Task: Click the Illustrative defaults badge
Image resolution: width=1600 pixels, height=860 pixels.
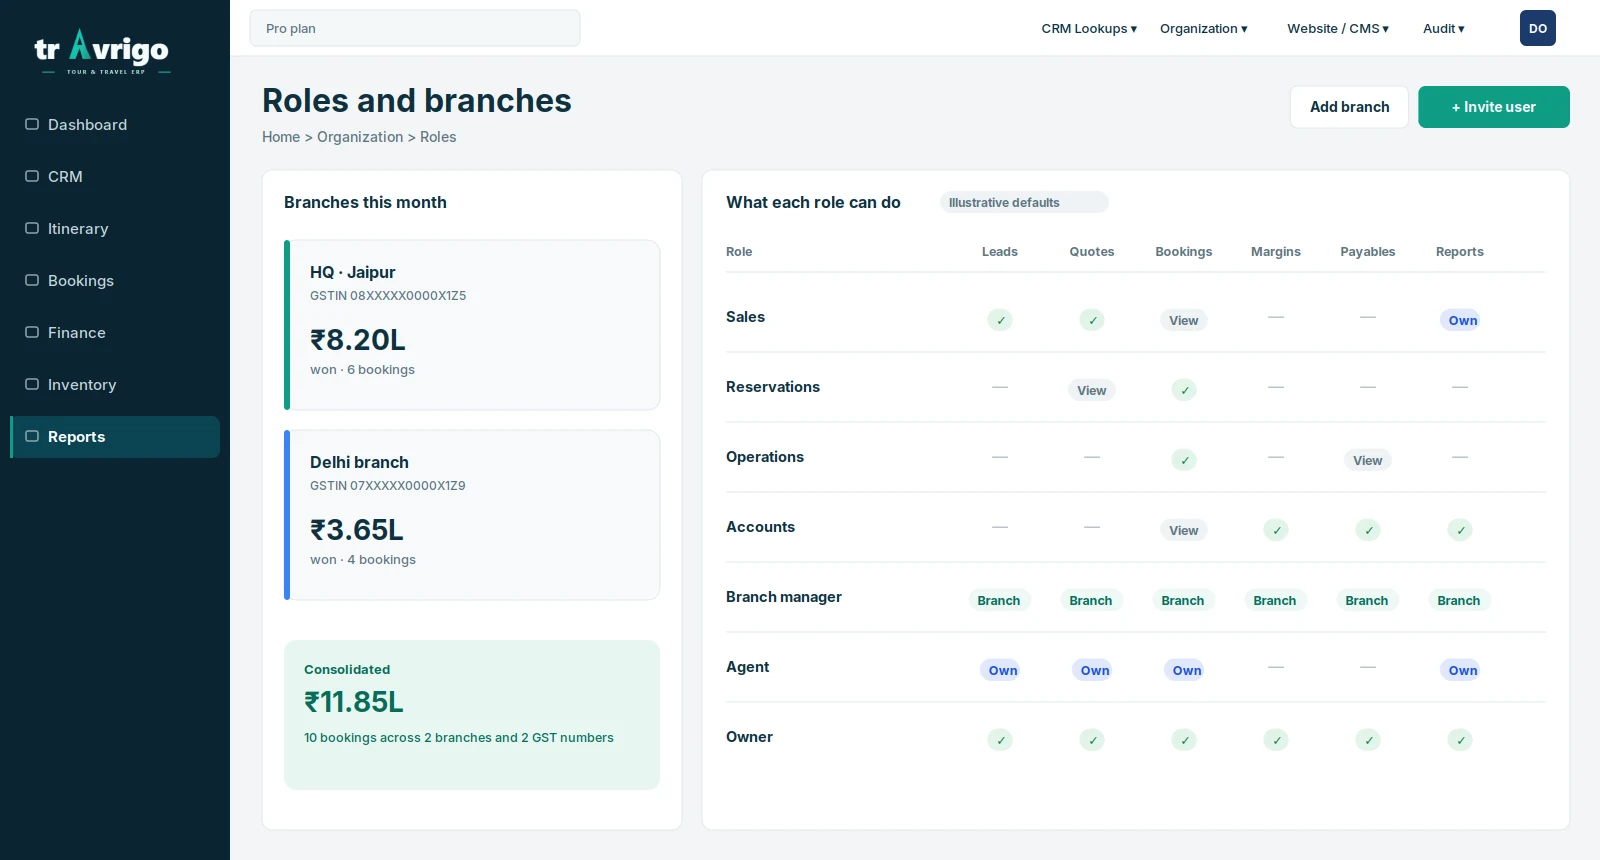Action: pos(1024,202)
